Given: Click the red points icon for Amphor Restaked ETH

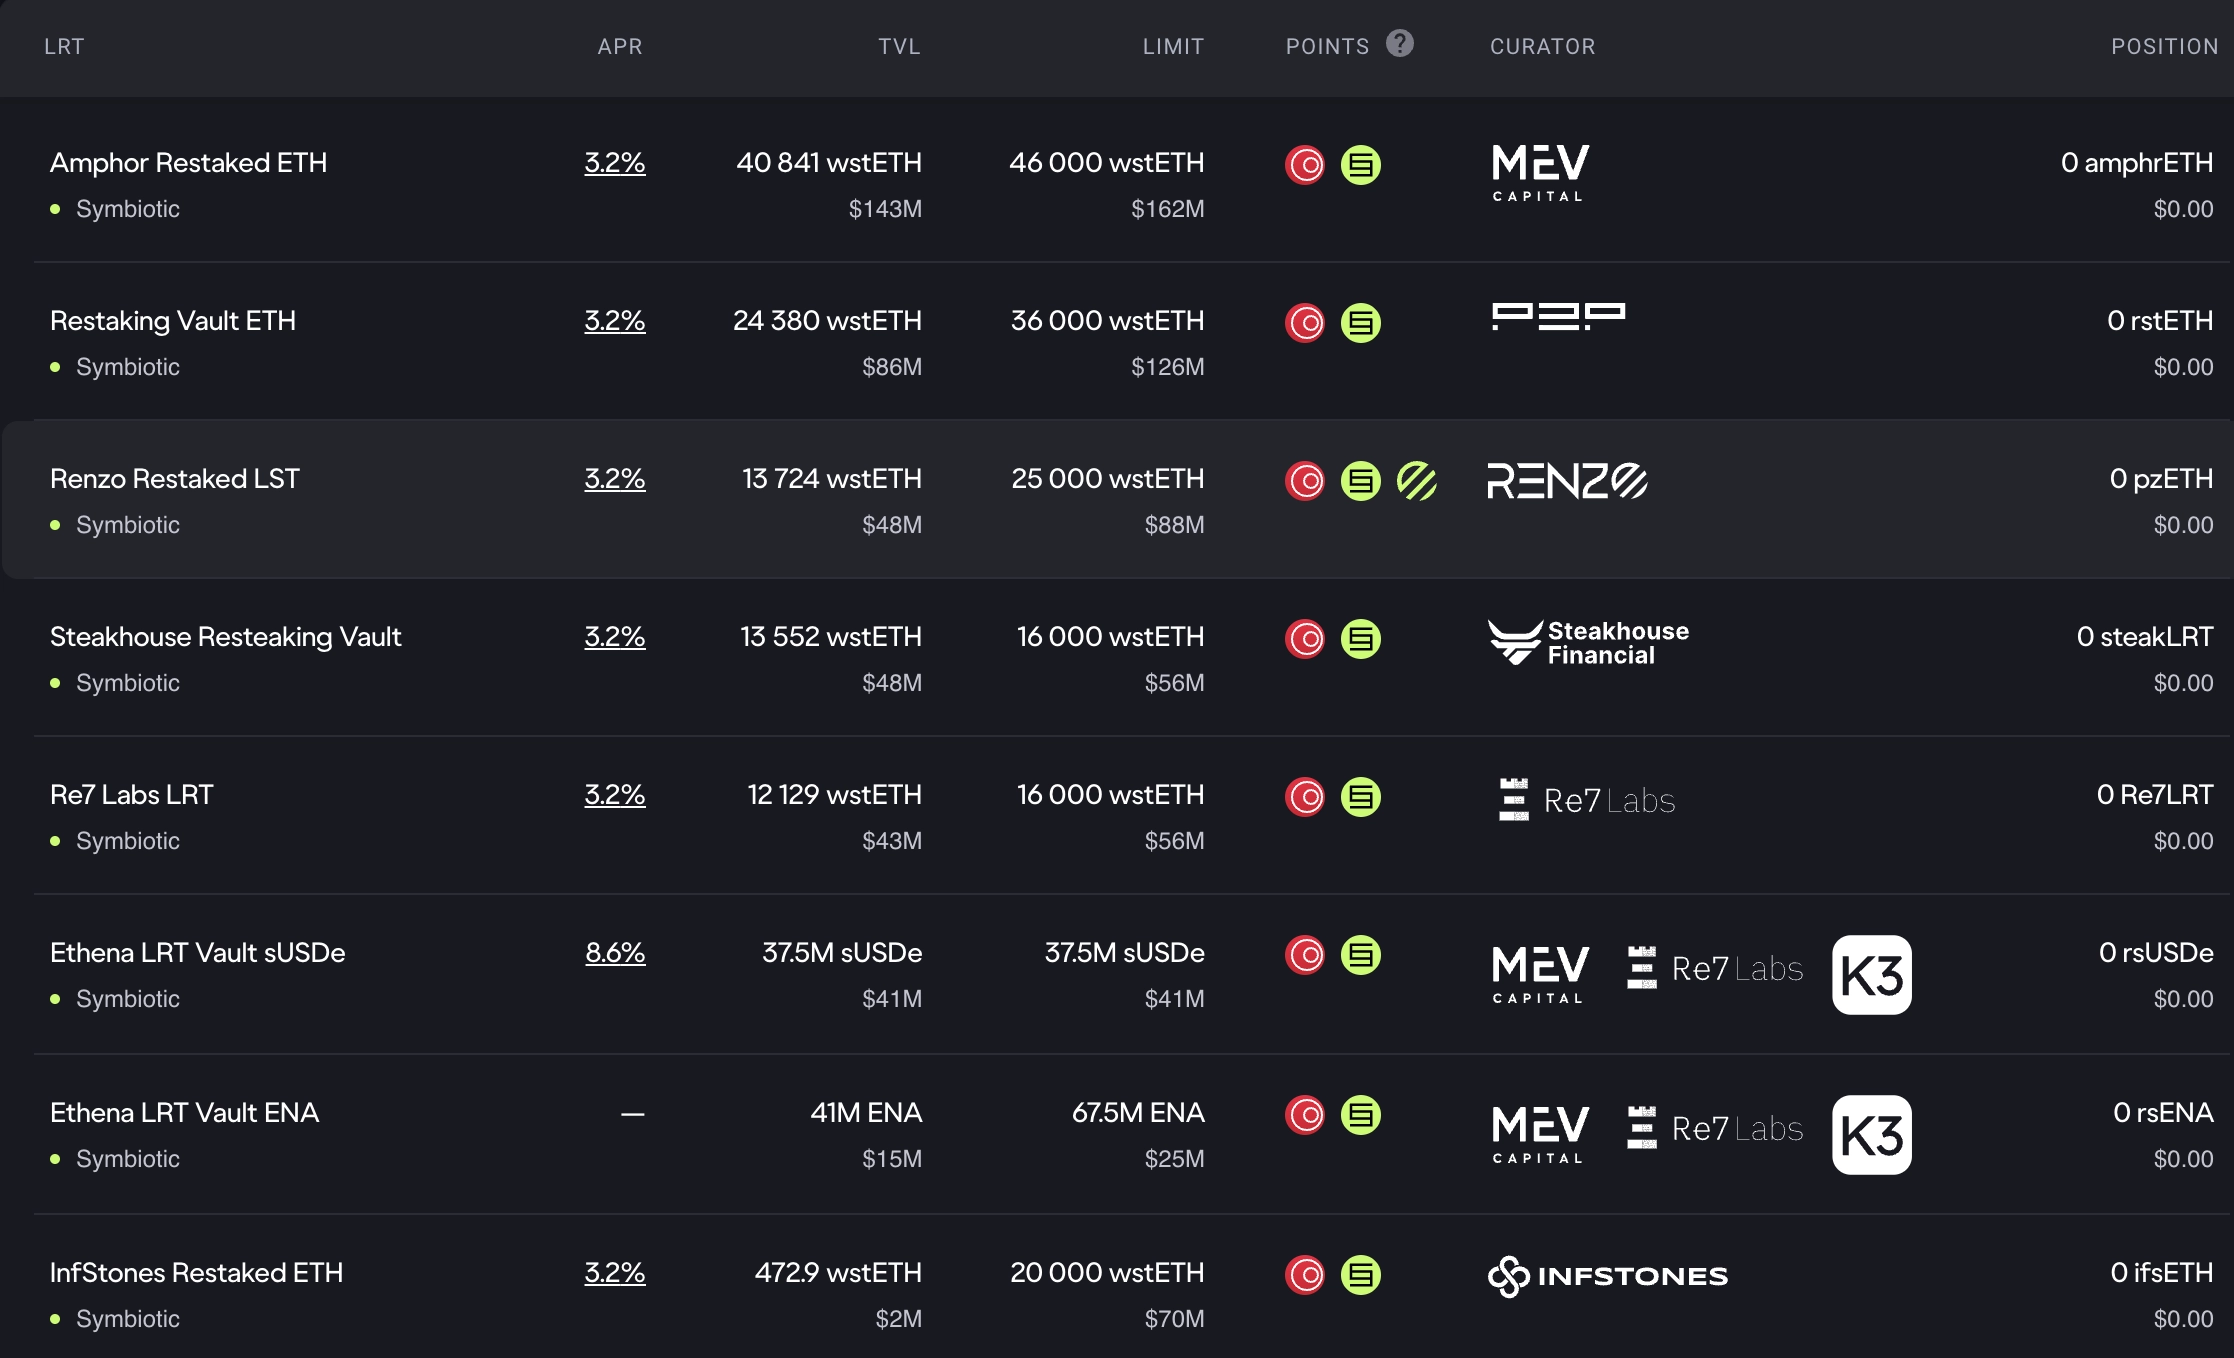Looking at the screenshot, I should pyautogui.click(x=1305, y=165).
